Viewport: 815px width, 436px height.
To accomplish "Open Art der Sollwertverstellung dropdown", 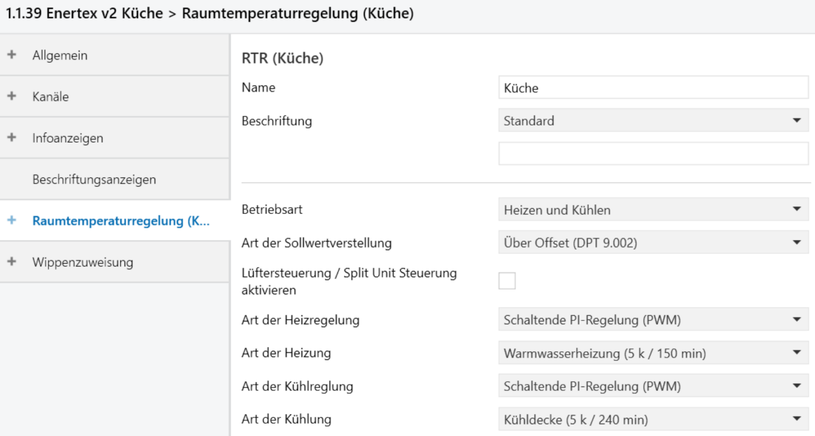I will coord(653,242).
